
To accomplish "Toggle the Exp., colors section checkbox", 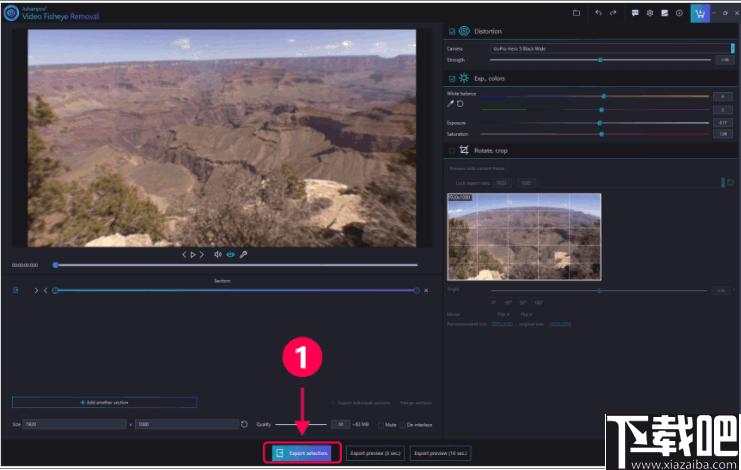I will pyautogui.click(x=452, y=78).
